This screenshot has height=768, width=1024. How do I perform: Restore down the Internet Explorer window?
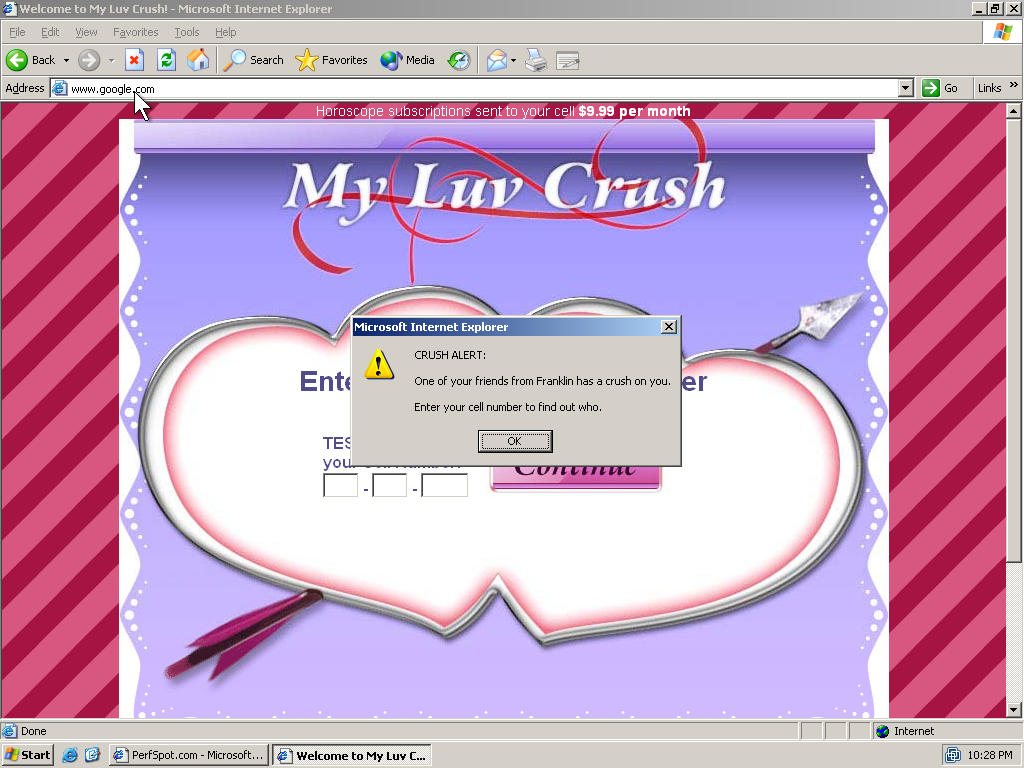[995, 9]
